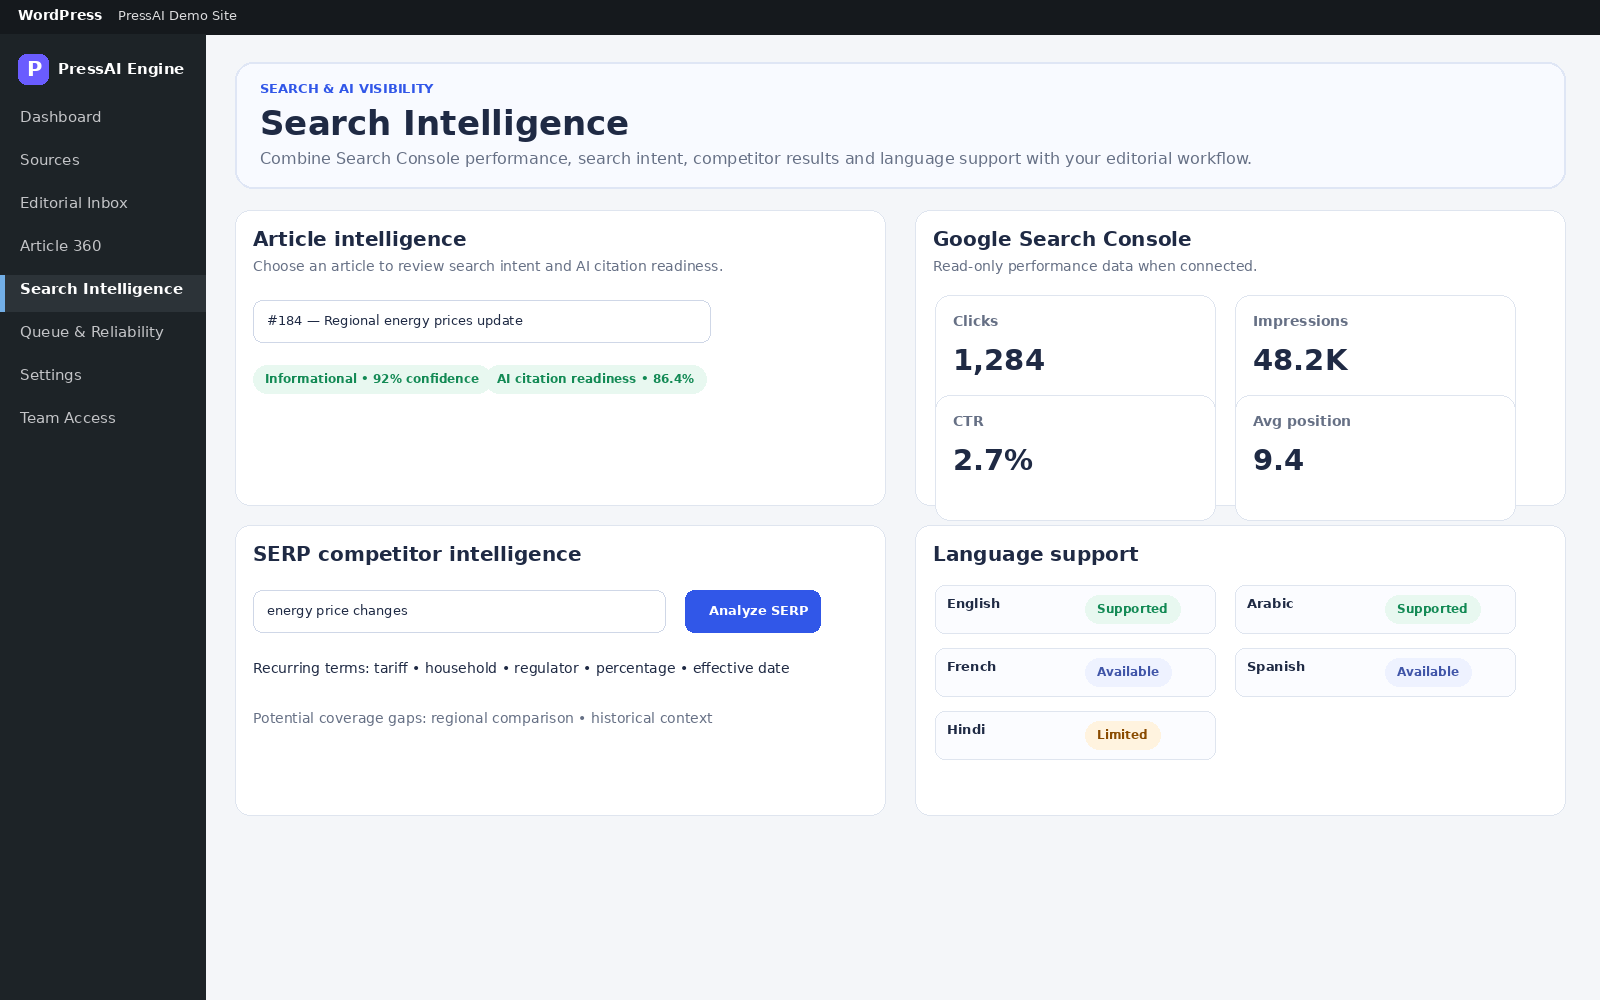Select the CTR 2.7% metric card
Screen dimensions: 1600x1000
click(x=1075, y=458)
